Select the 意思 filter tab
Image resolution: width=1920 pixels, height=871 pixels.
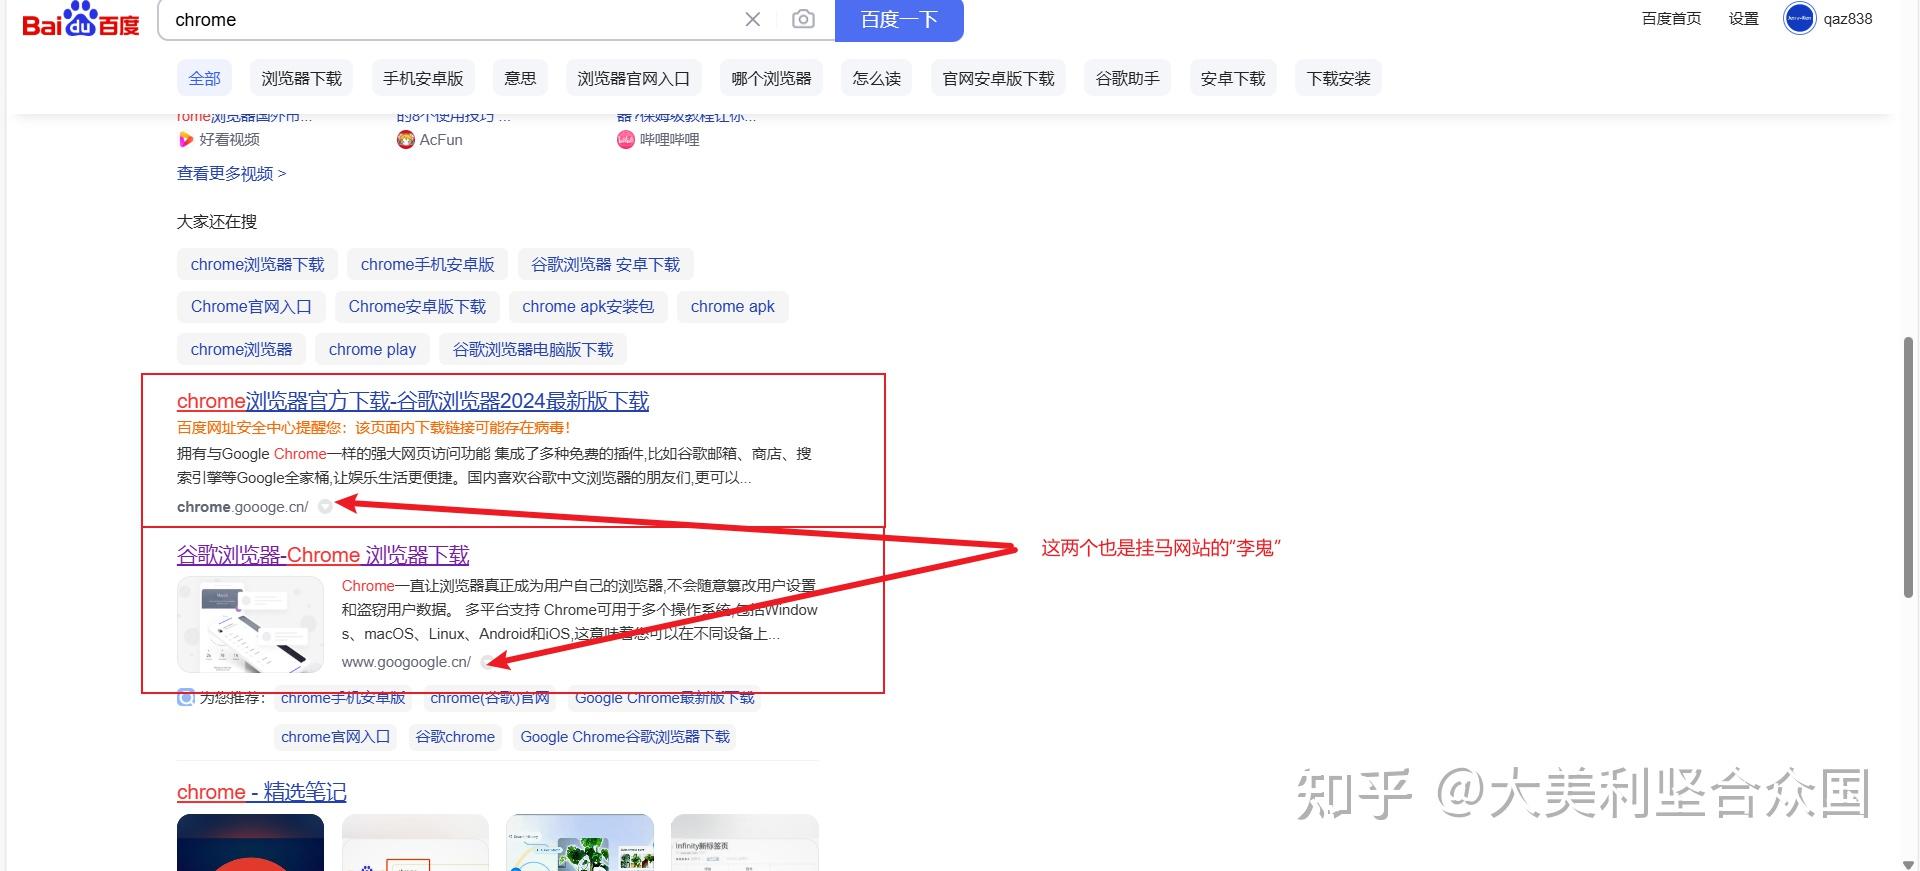[520, 78]
